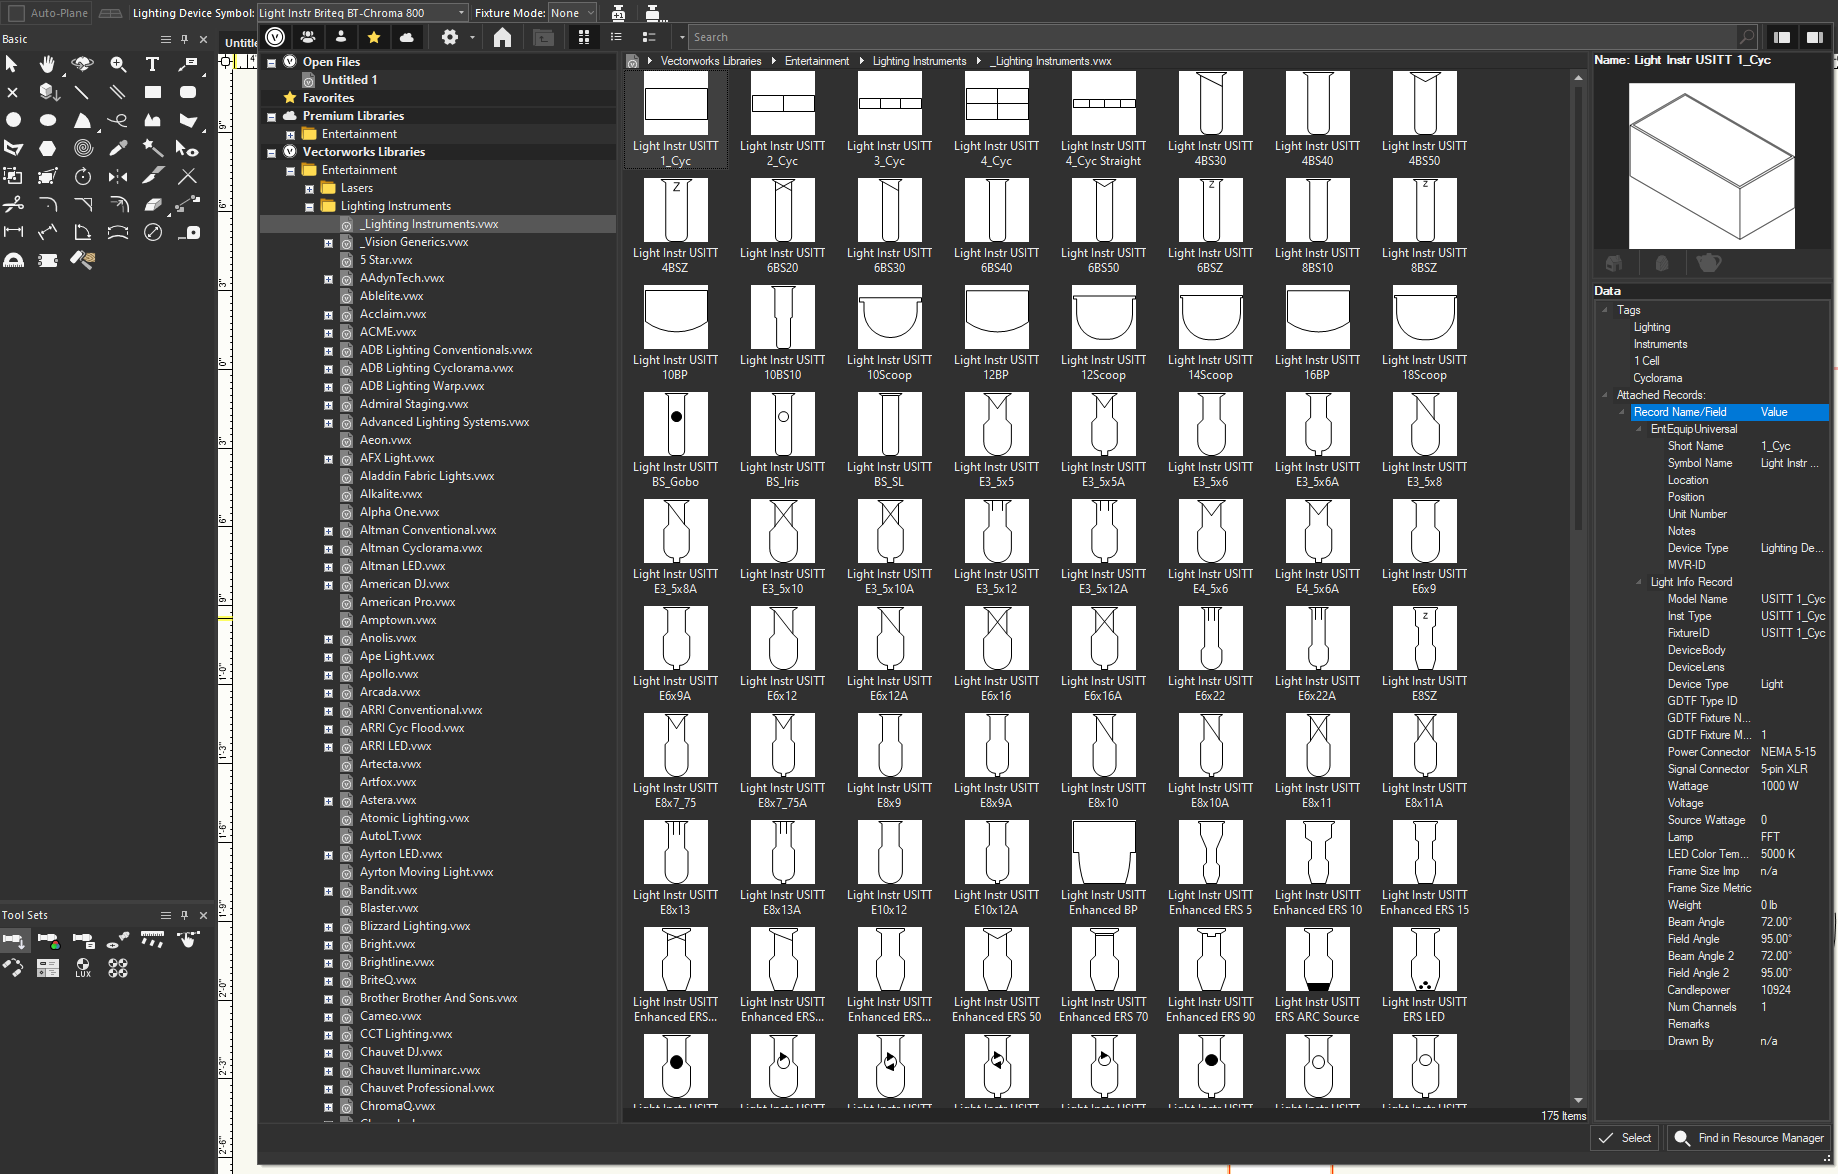Open the gear settings menu
Viewport: 1838px width, 1174px height.
[450, 37]
